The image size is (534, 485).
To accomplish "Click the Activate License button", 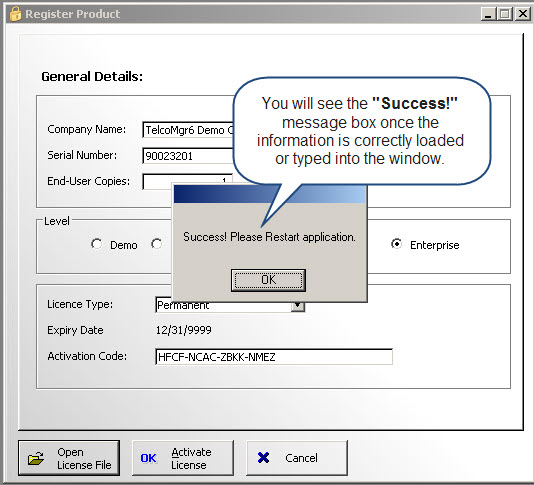I will [183, 458].
